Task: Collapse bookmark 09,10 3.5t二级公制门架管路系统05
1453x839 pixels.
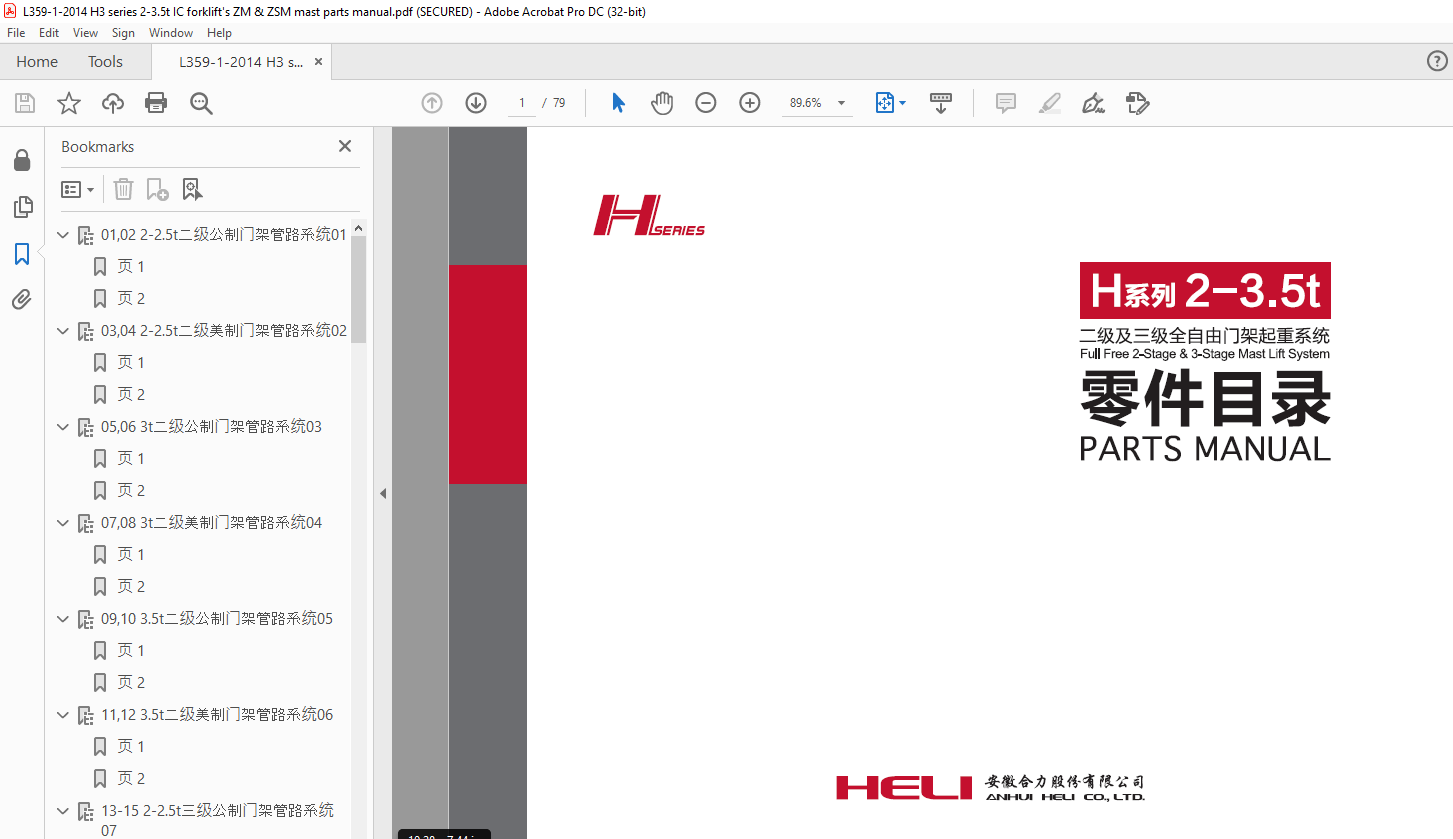Action: [x=63, y=619]
